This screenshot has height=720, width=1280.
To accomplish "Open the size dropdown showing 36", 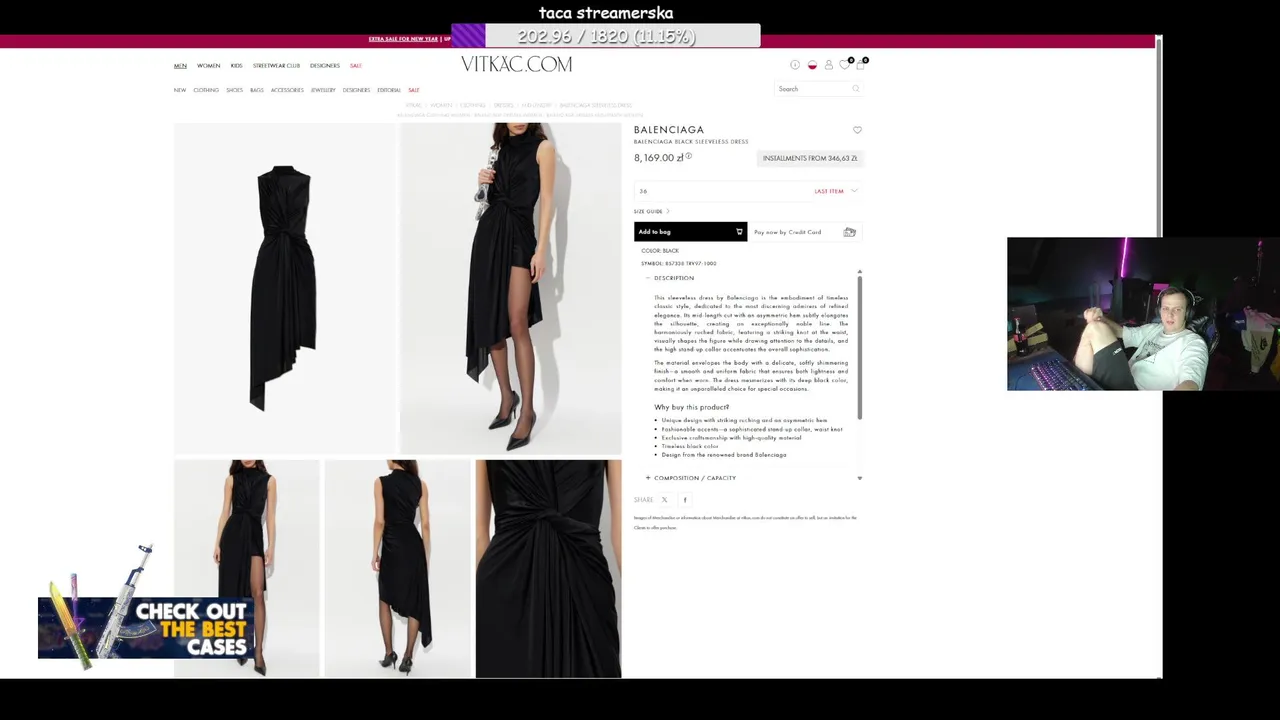I will point(748,191).
